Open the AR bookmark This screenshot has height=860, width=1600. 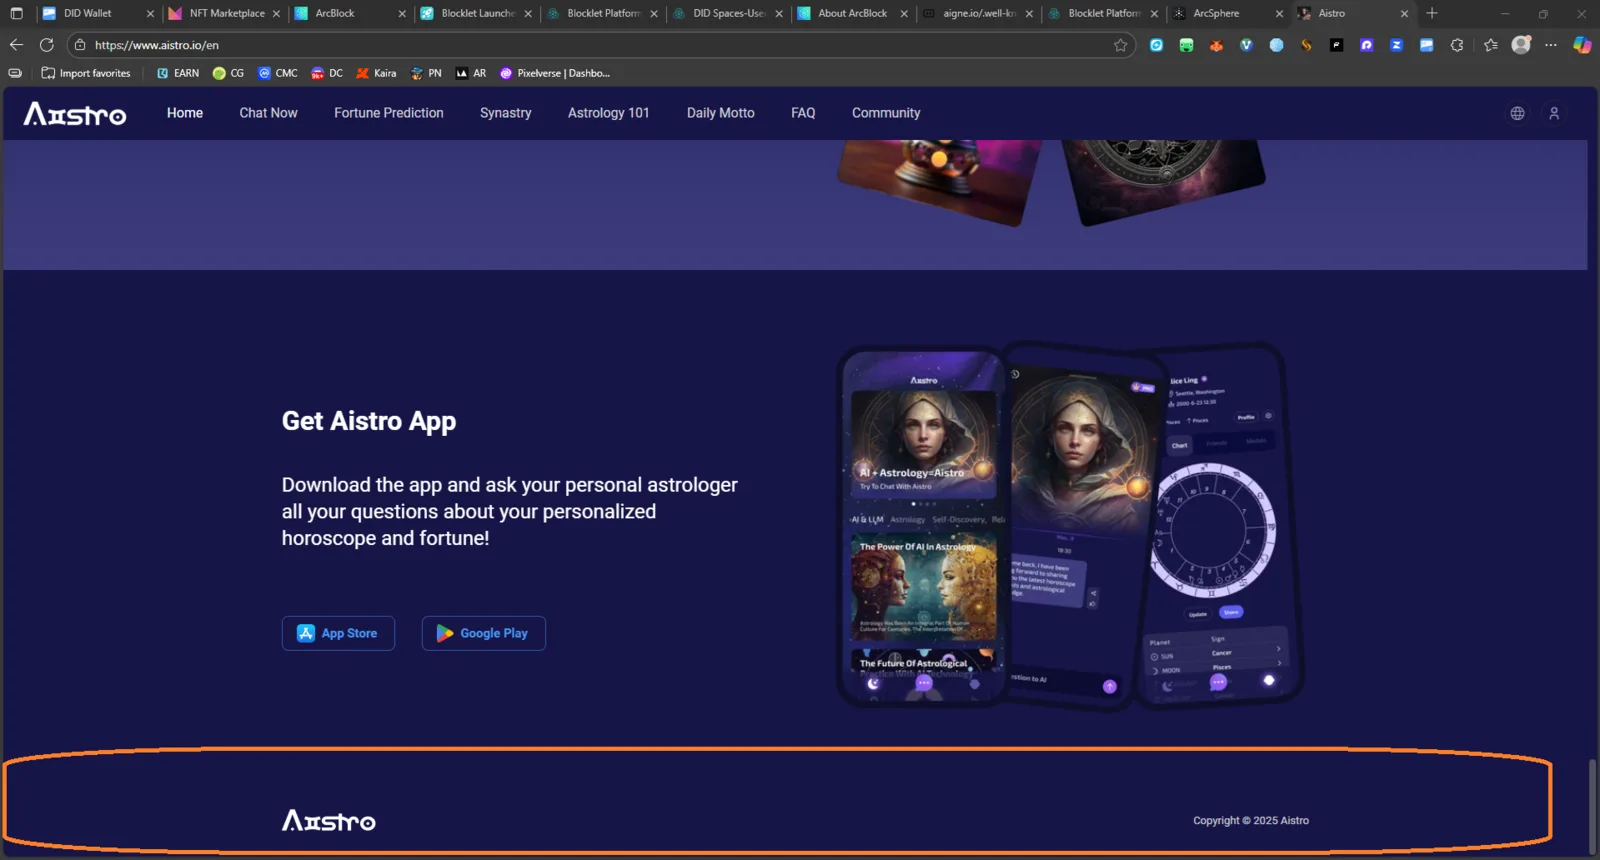[471, 73]
